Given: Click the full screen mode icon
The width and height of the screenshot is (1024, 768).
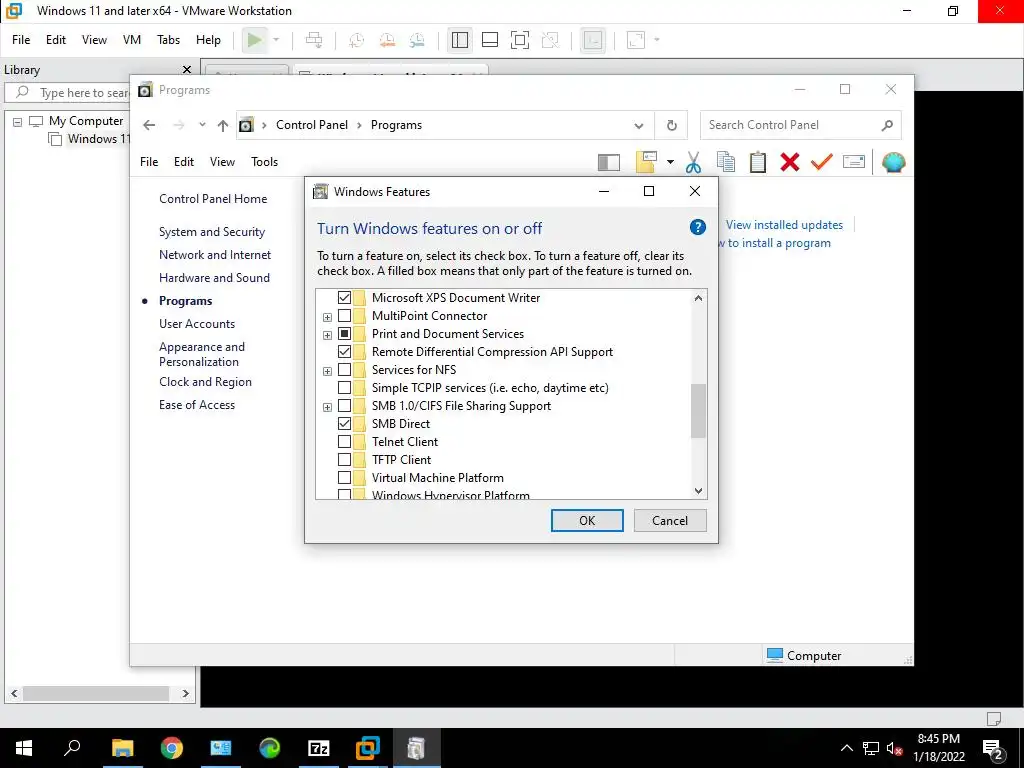Looking at the screenshot, I should [520, 40].
